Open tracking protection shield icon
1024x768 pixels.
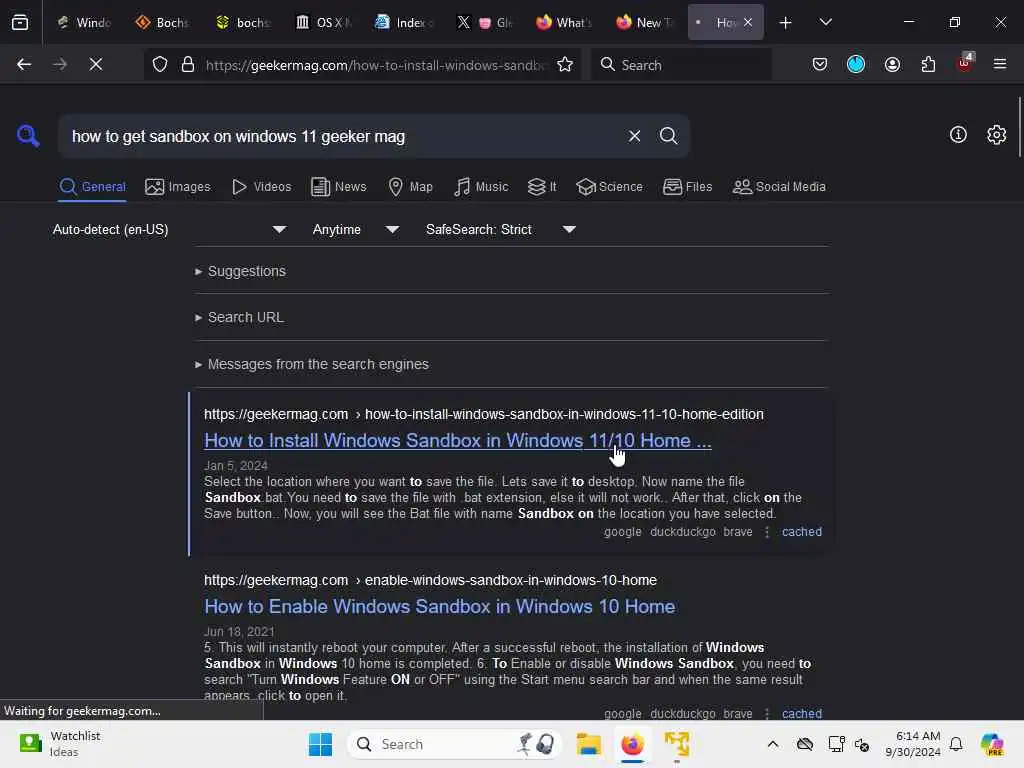click(160, 65)
